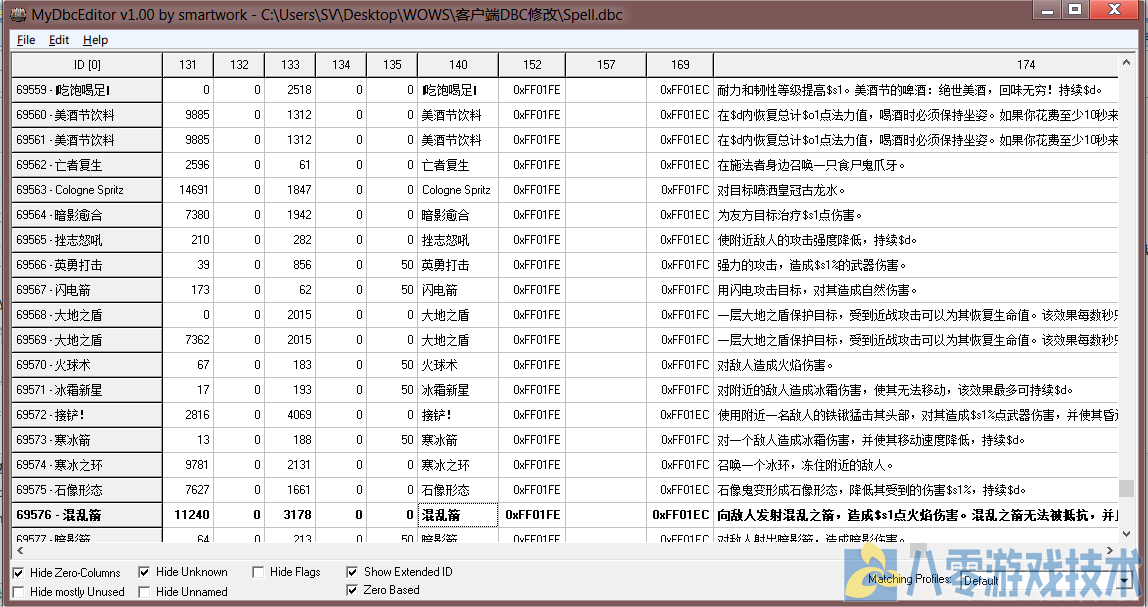Image resolution: width=1148 pixels, height=607 pixels.
Task: Click 0xFF01FE value in 亡者复生 row
Action: click(x=532, y=165)
